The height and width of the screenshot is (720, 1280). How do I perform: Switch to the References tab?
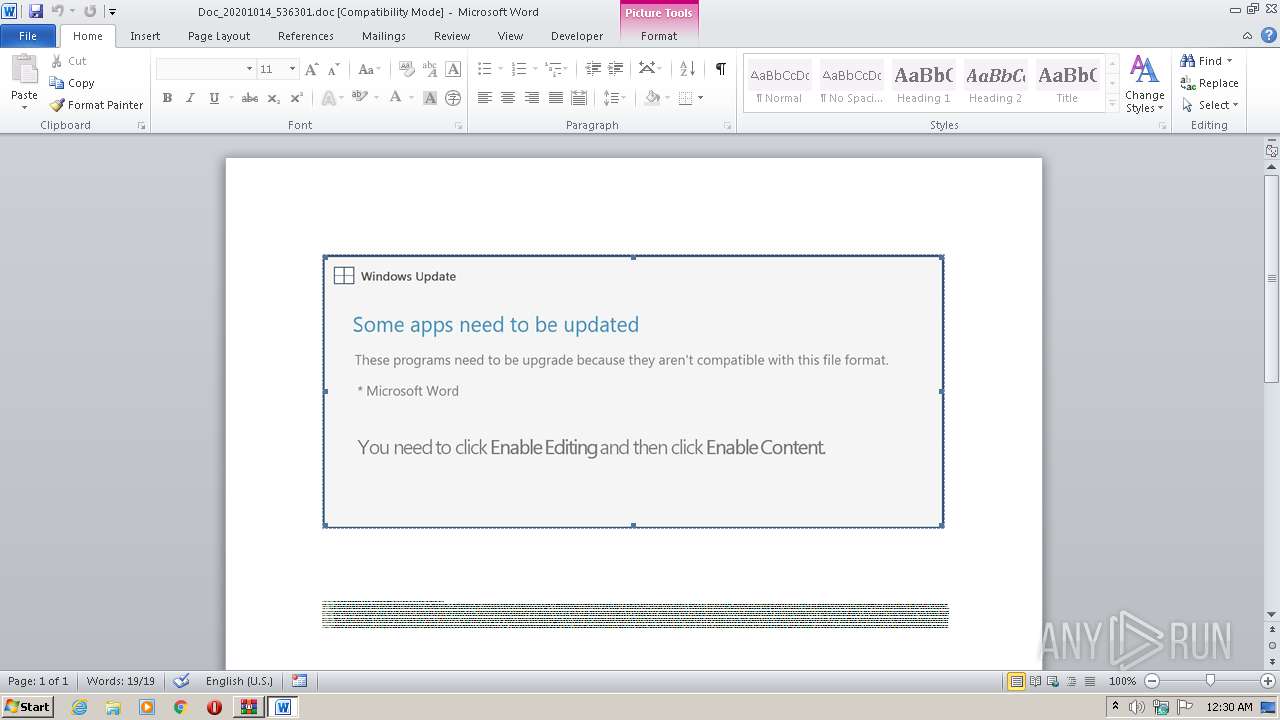click(306, 36)
